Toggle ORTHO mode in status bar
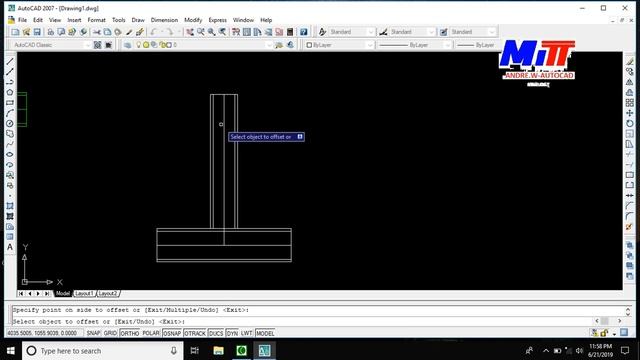Viewport: 640px width, 360px height. tap(130, 333)
